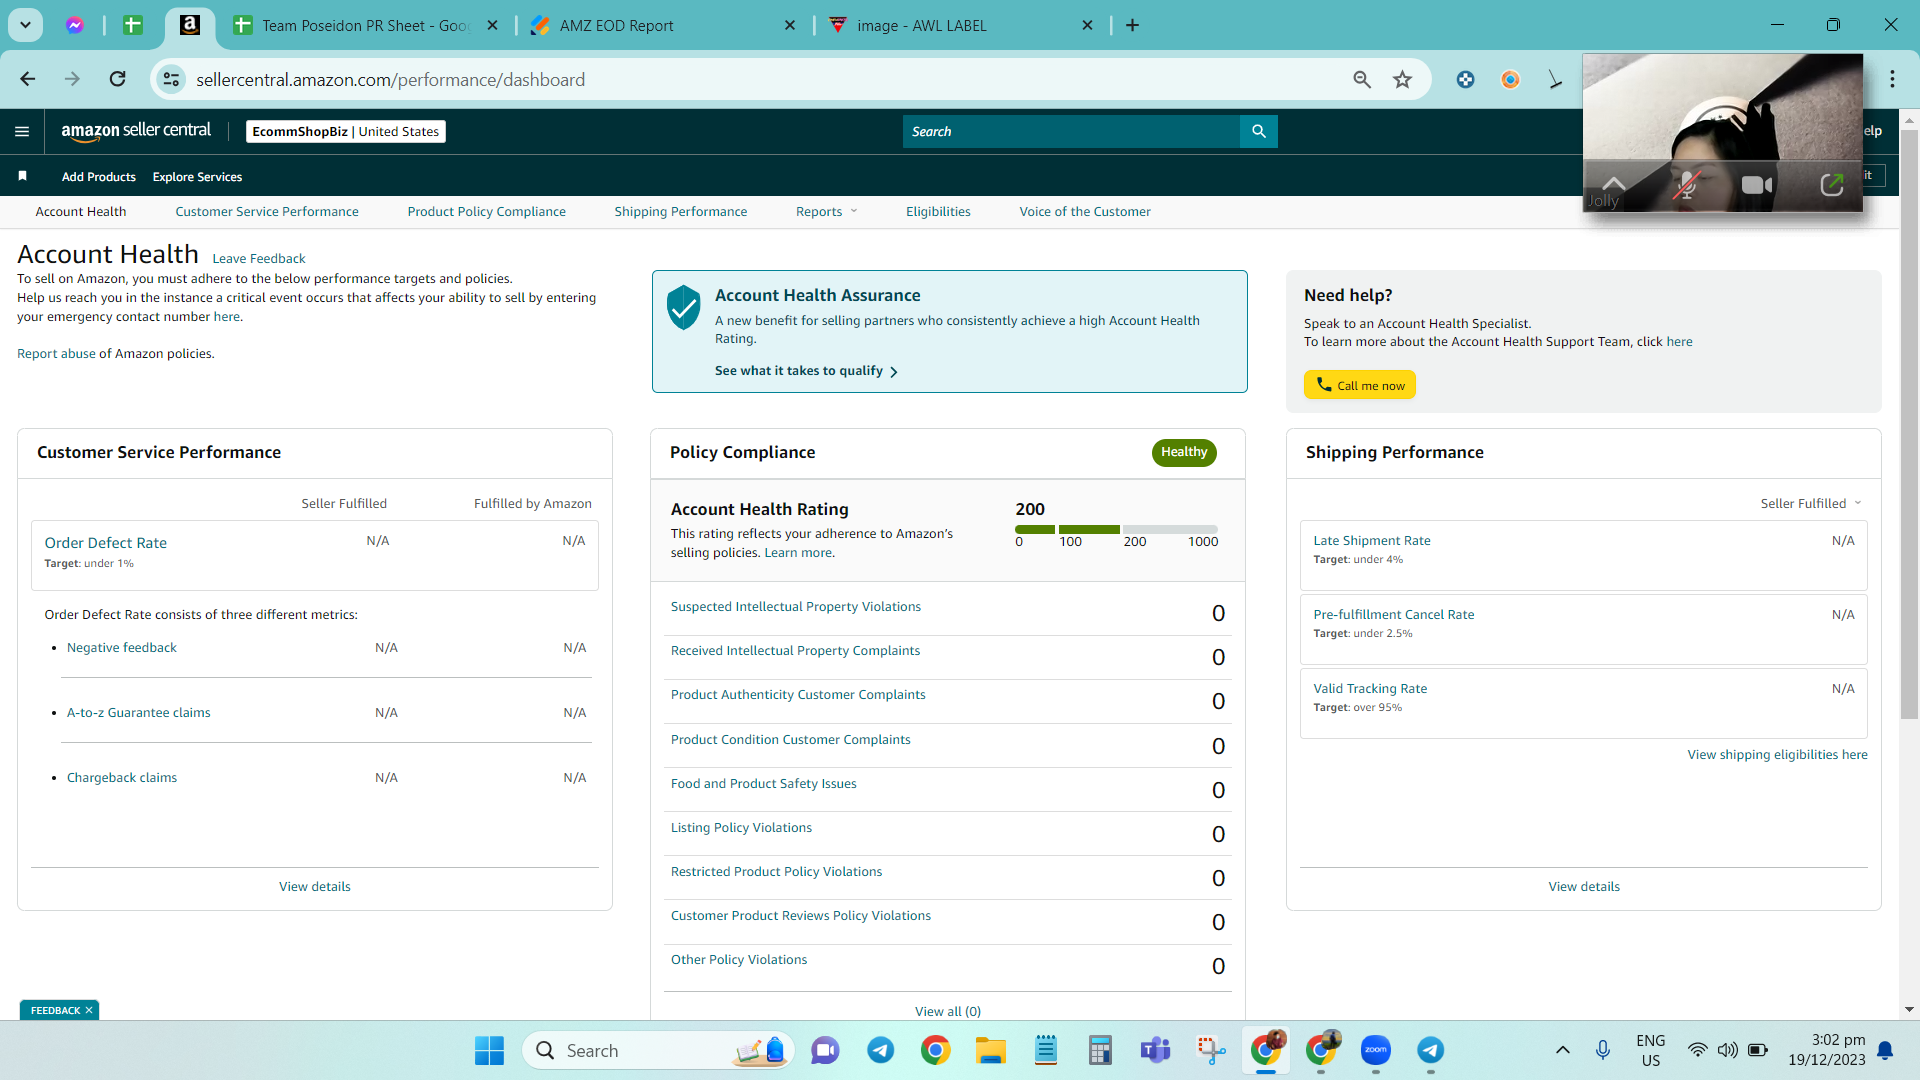Image resolution: width=1920 pixels, height=1080 pixels.
Task: Open the Product Policy Compliance menu tab
Action: [487, 211]
